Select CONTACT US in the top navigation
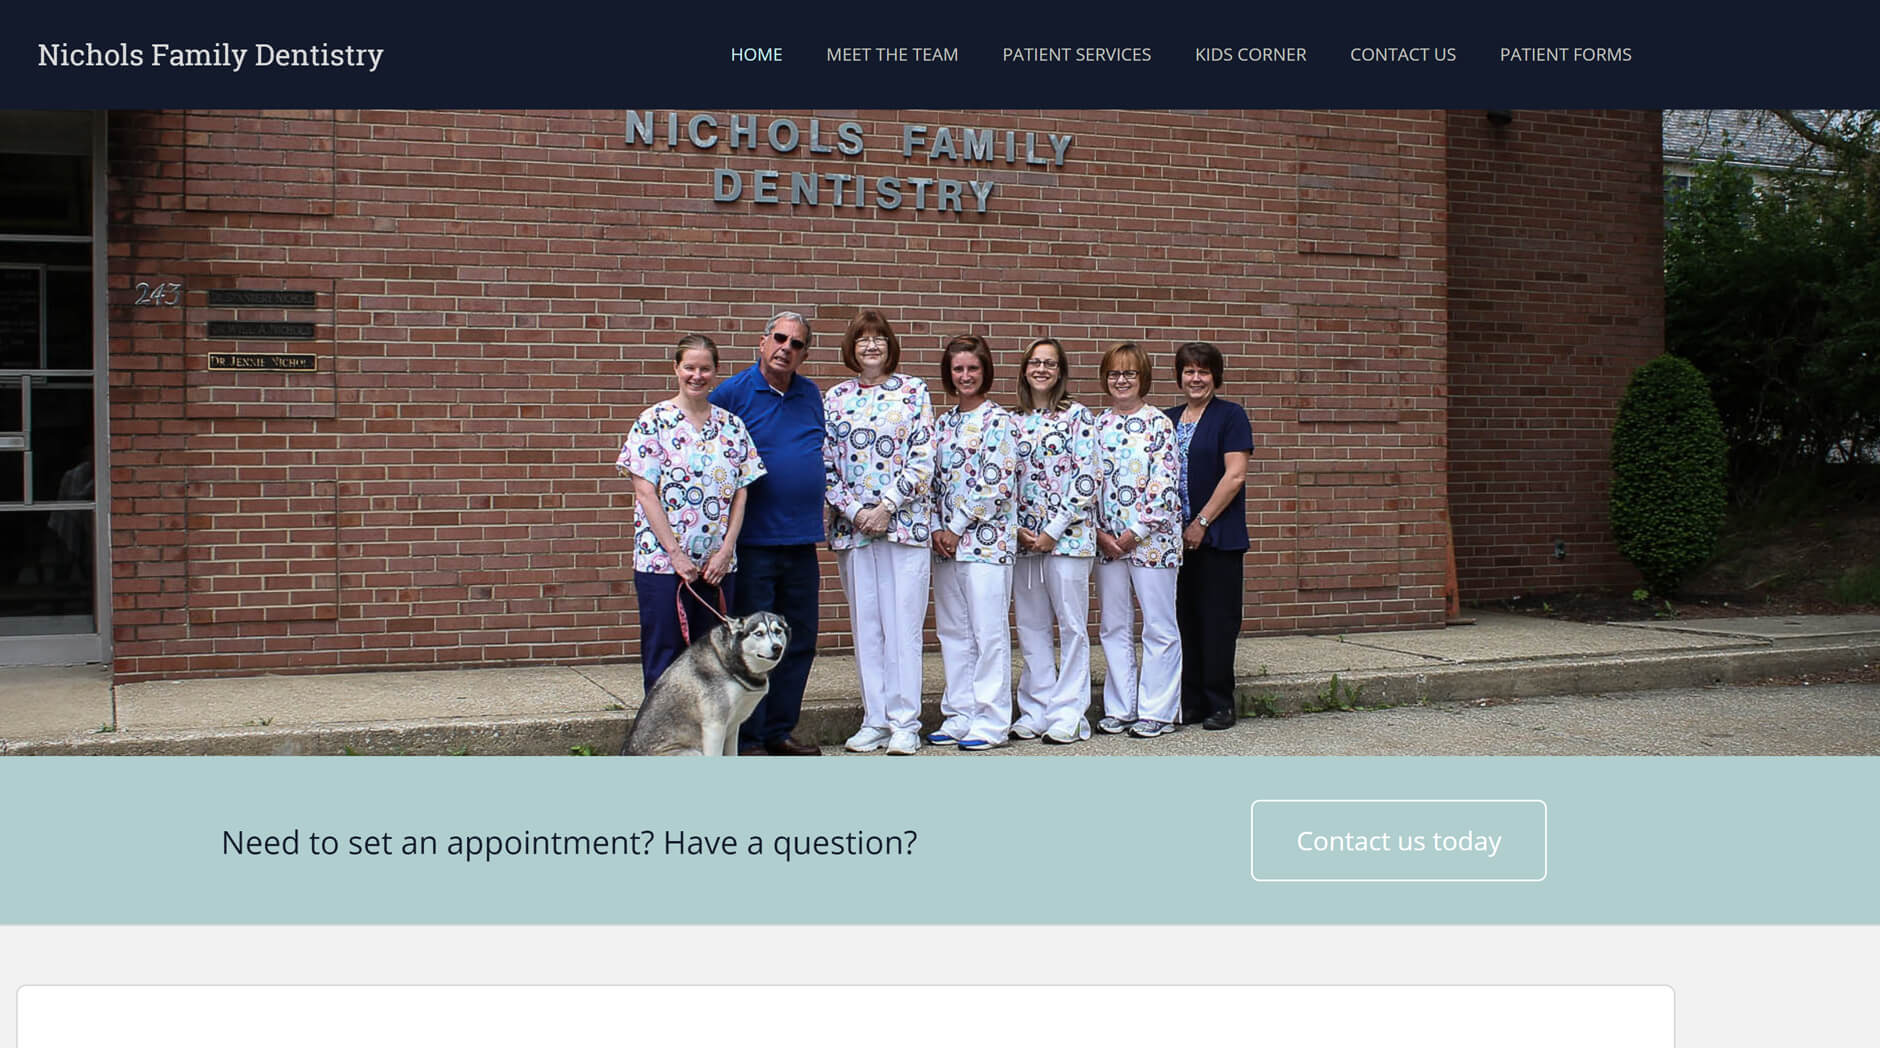Image resolution: width=1880 pixels, height=1048 pixels. coord(1402,54)
